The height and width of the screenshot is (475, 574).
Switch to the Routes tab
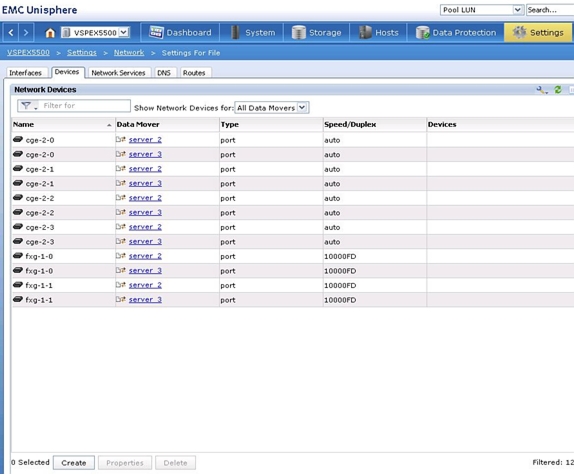[x=194, y=73]
